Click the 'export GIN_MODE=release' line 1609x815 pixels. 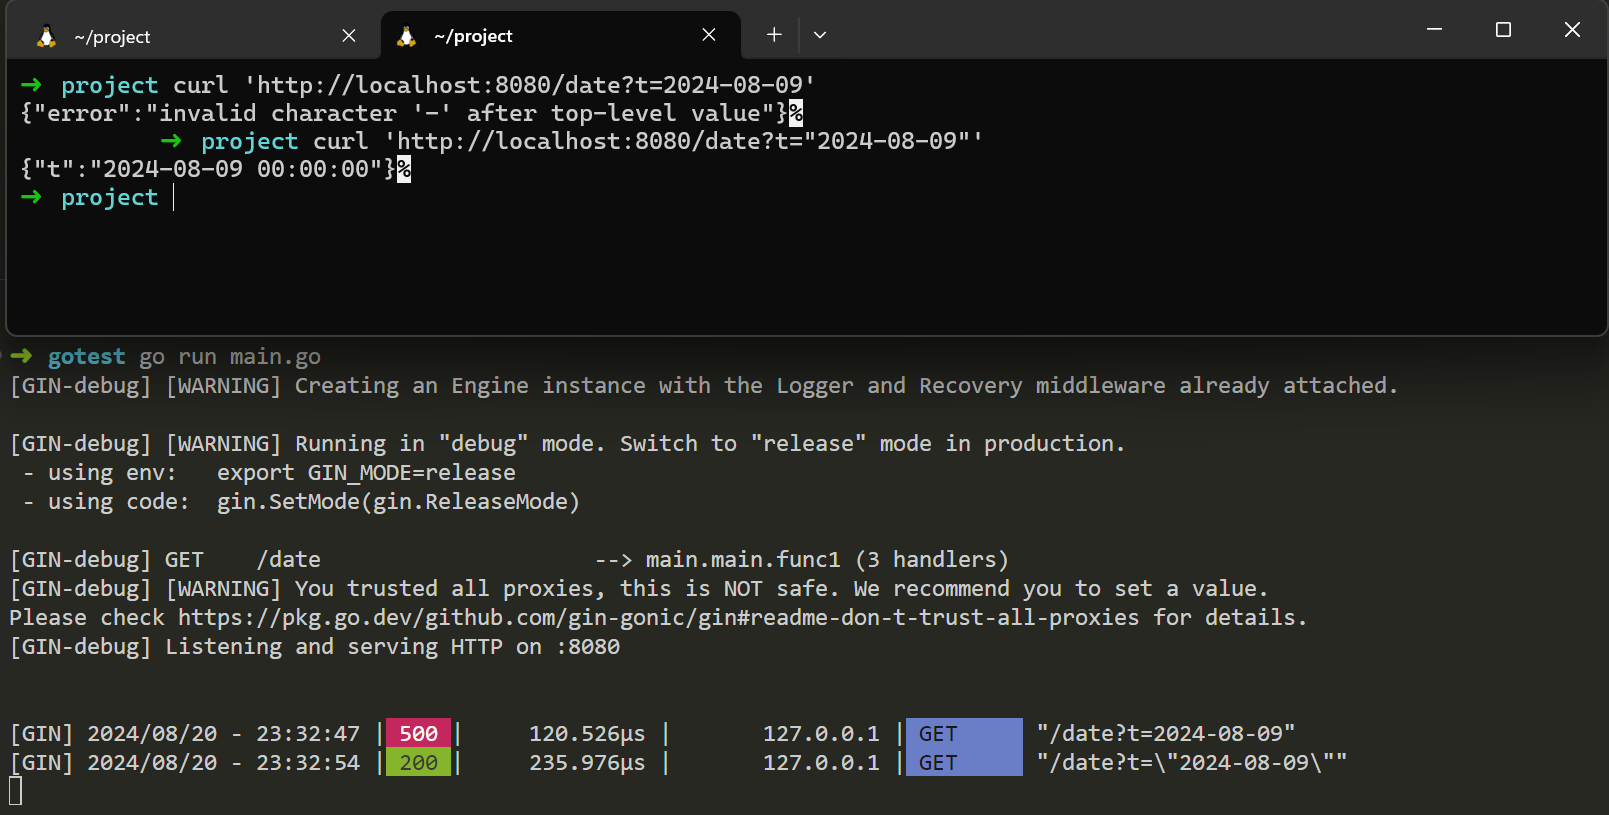click(x=366, y=473)
